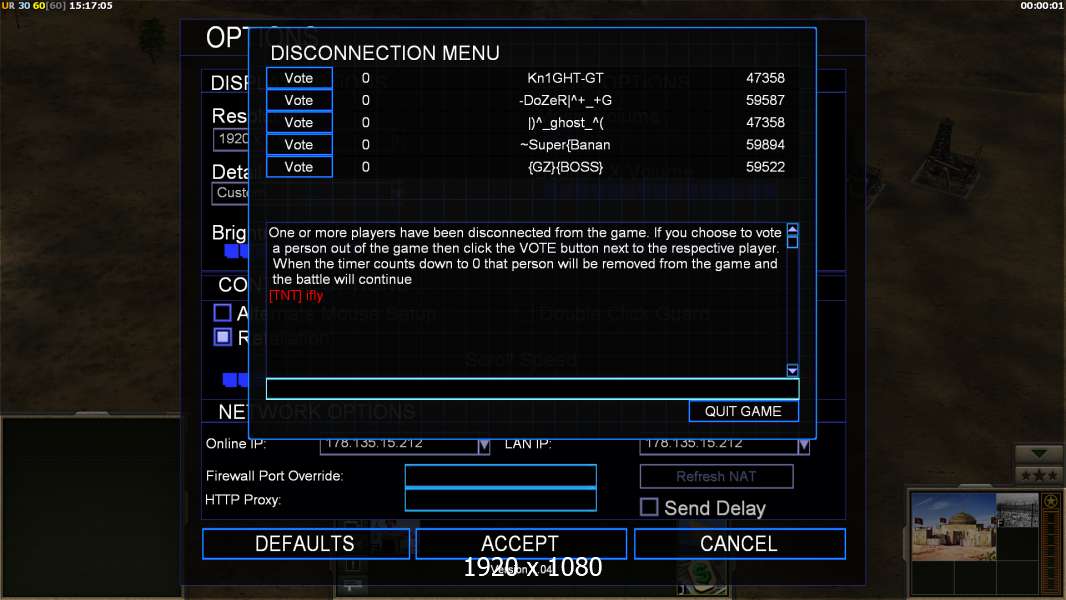Click the message box scroll-up arrow
Screen dimensions: 1066x600
click(x=792, y=230)
